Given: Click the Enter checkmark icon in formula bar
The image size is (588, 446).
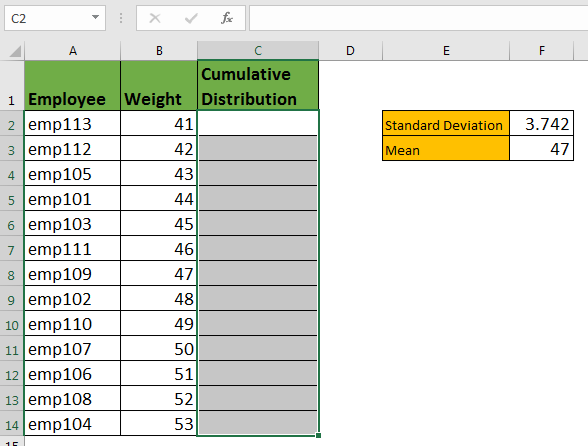Looking at the screenshot, I should click(x=191, y=18).
